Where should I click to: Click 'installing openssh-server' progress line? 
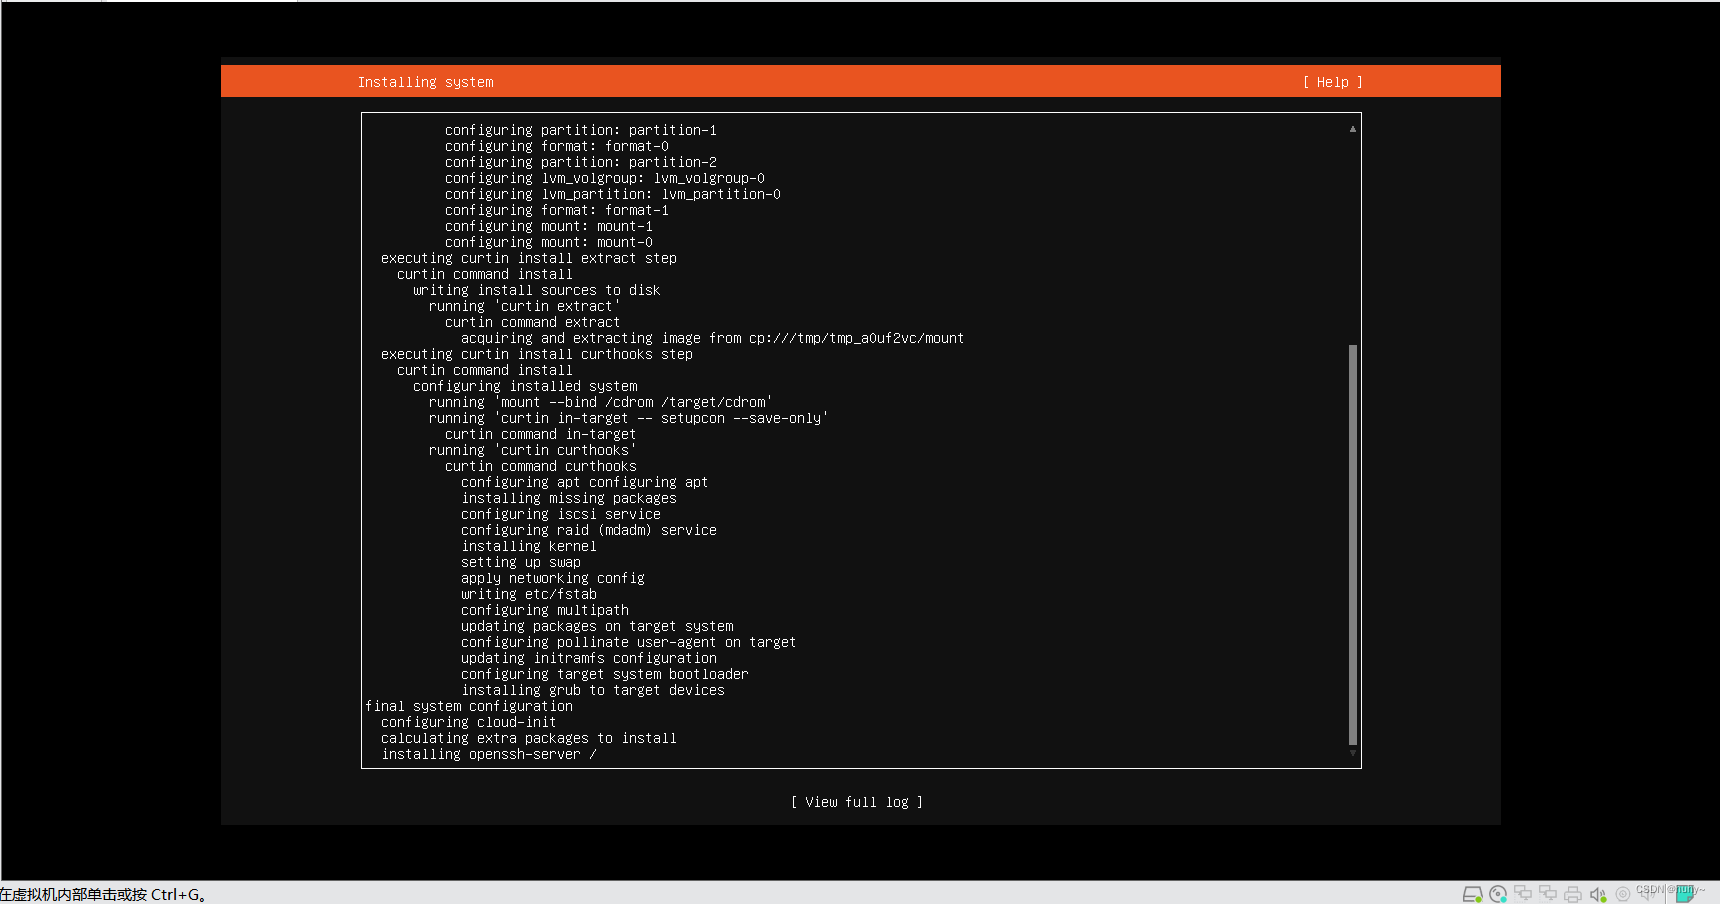(x=488, y=754)
